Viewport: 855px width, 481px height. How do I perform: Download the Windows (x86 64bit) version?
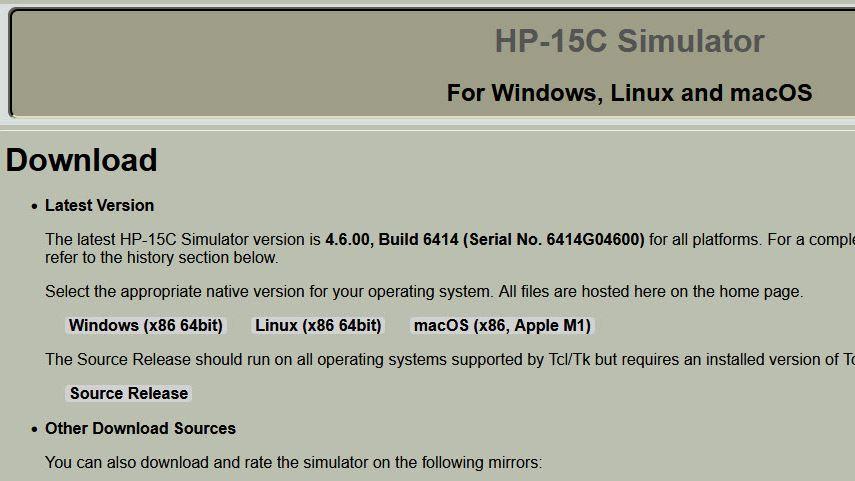click(146, 326)
